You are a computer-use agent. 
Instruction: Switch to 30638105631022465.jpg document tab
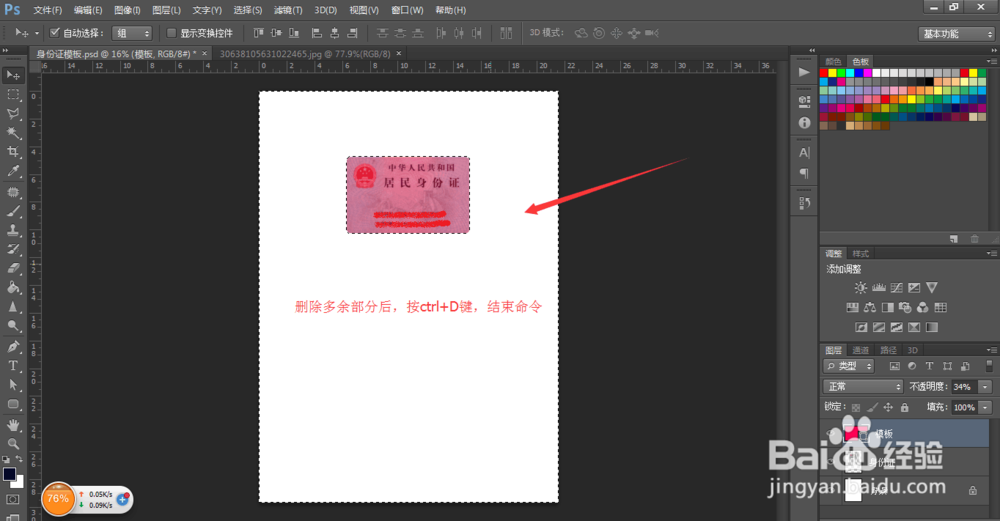[305, 54]
